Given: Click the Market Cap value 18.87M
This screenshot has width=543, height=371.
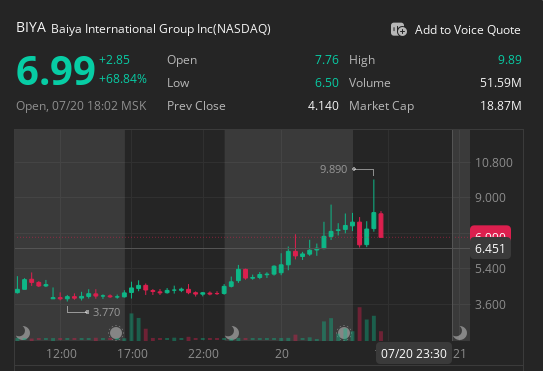Looking at the screenshot, I should click(x=500, y=106).
